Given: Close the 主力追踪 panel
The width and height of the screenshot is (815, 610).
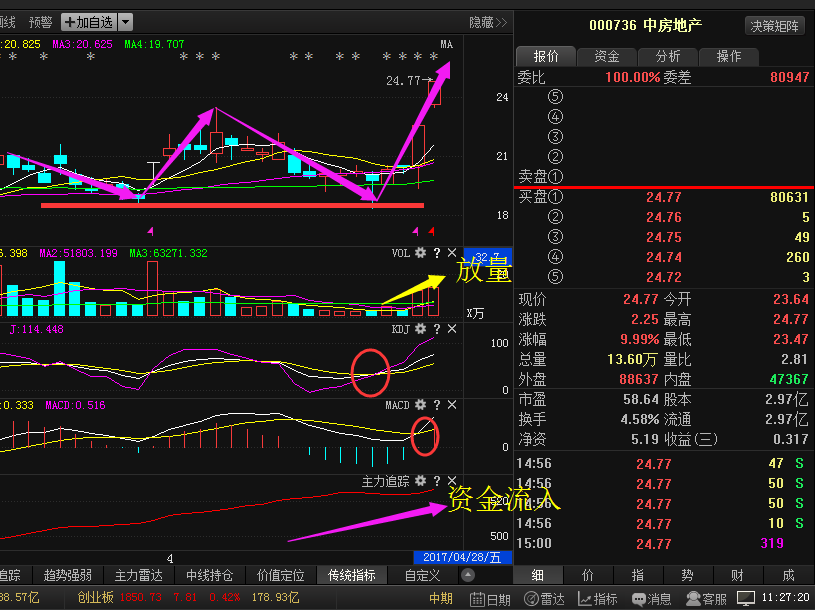Looking at the screenshot, I should [x=452, y=481].
